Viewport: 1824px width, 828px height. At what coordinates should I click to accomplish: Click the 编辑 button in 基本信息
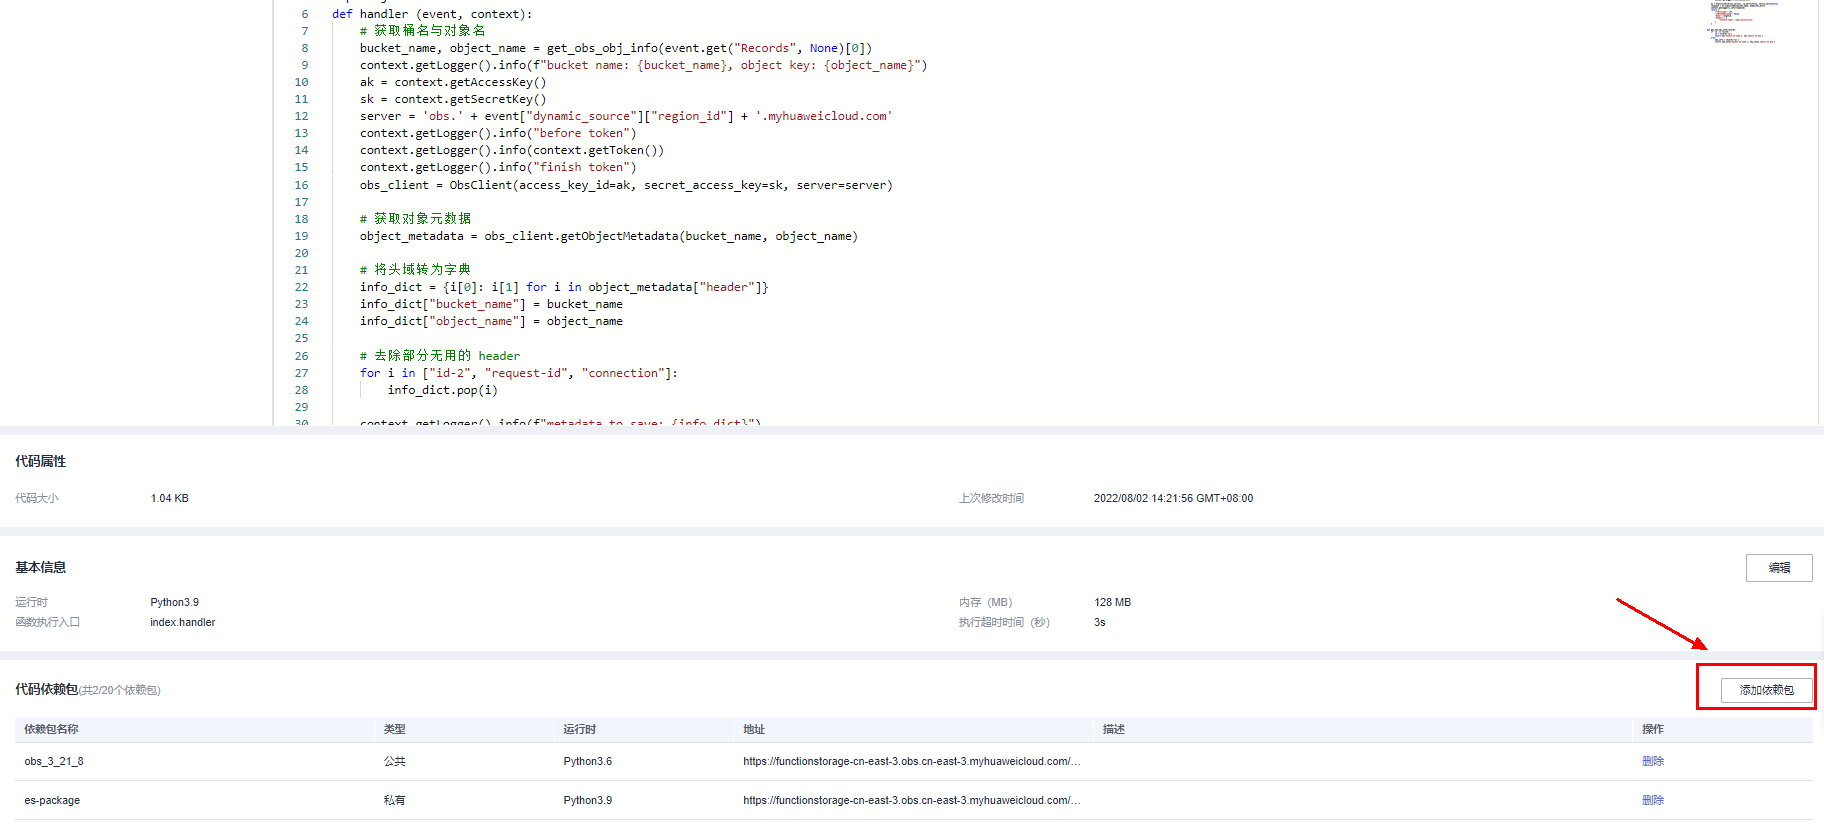pyautogui.click(x=1779, y=568)
